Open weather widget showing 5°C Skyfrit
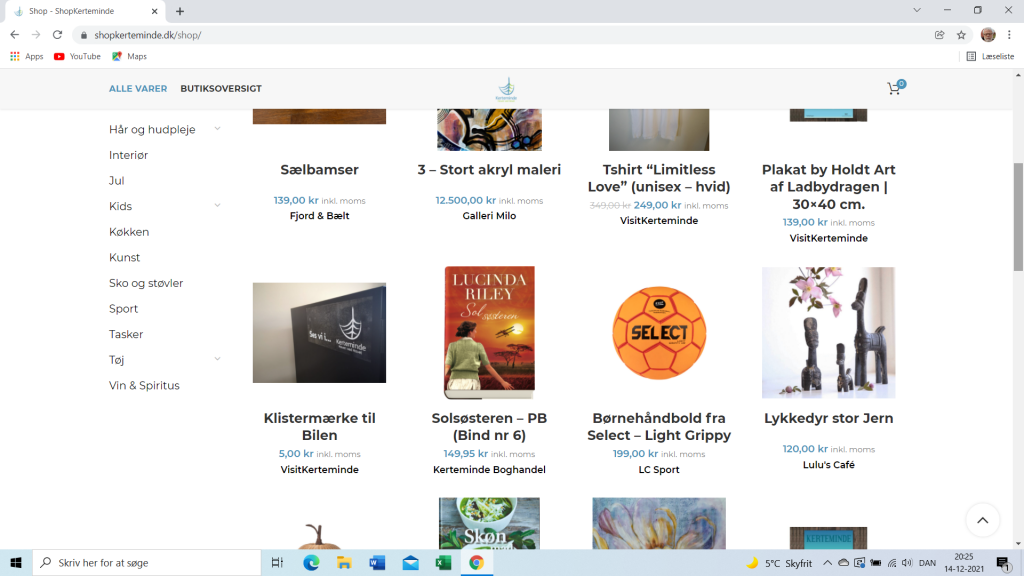 tap(779, 563)
